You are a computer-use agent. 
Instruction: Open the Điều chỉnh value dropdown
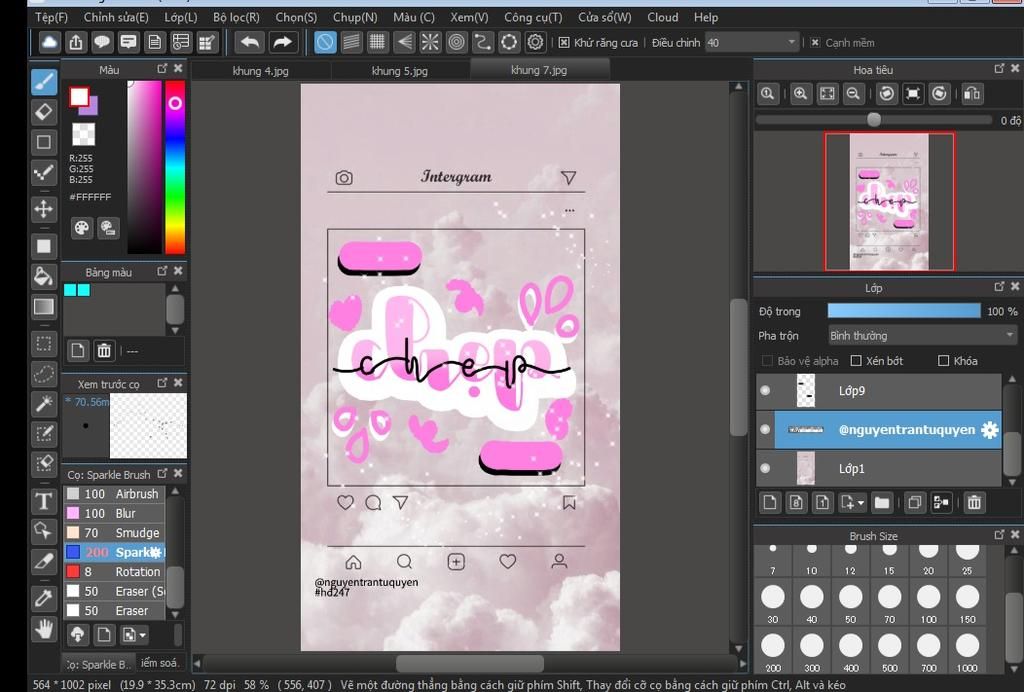(x=752, y=42)
